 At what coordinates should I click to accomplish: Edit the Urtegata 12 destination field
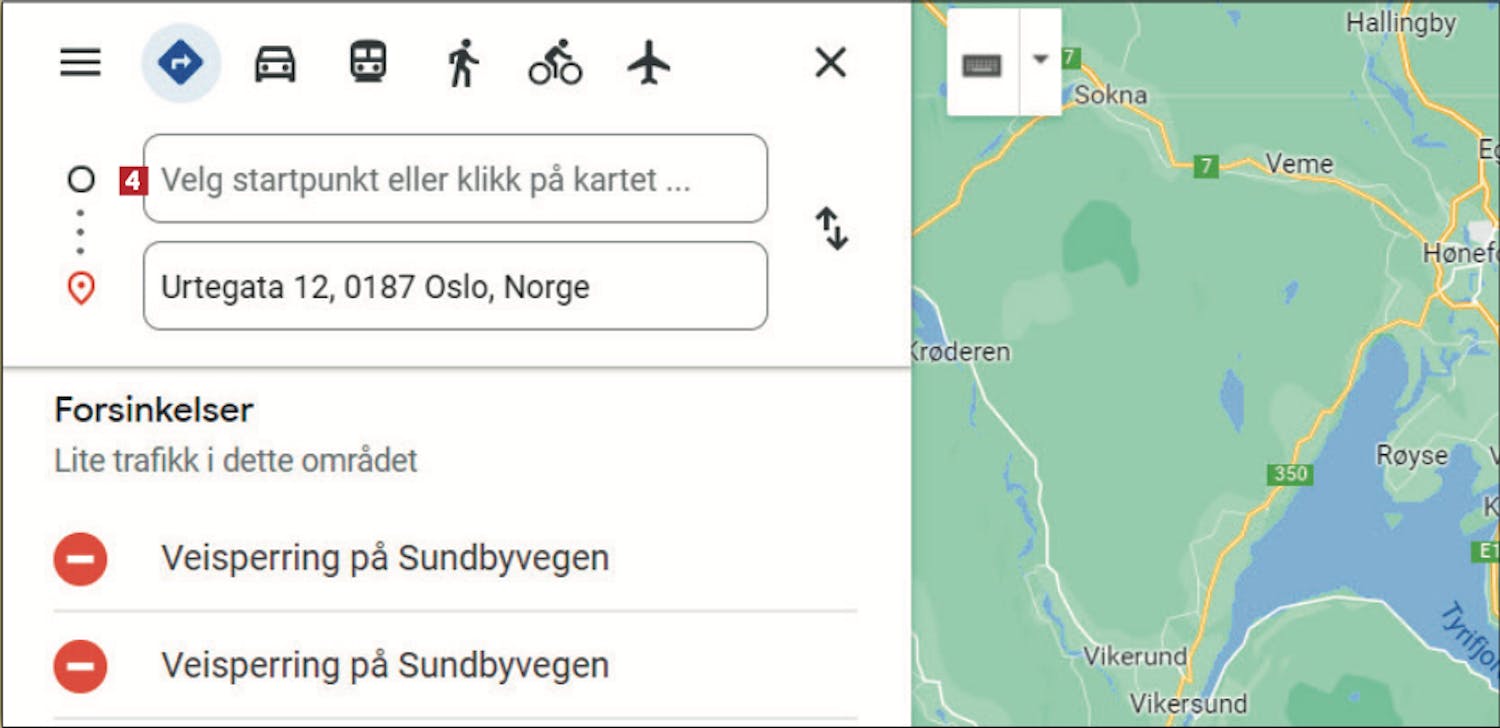tap(456, 286)
